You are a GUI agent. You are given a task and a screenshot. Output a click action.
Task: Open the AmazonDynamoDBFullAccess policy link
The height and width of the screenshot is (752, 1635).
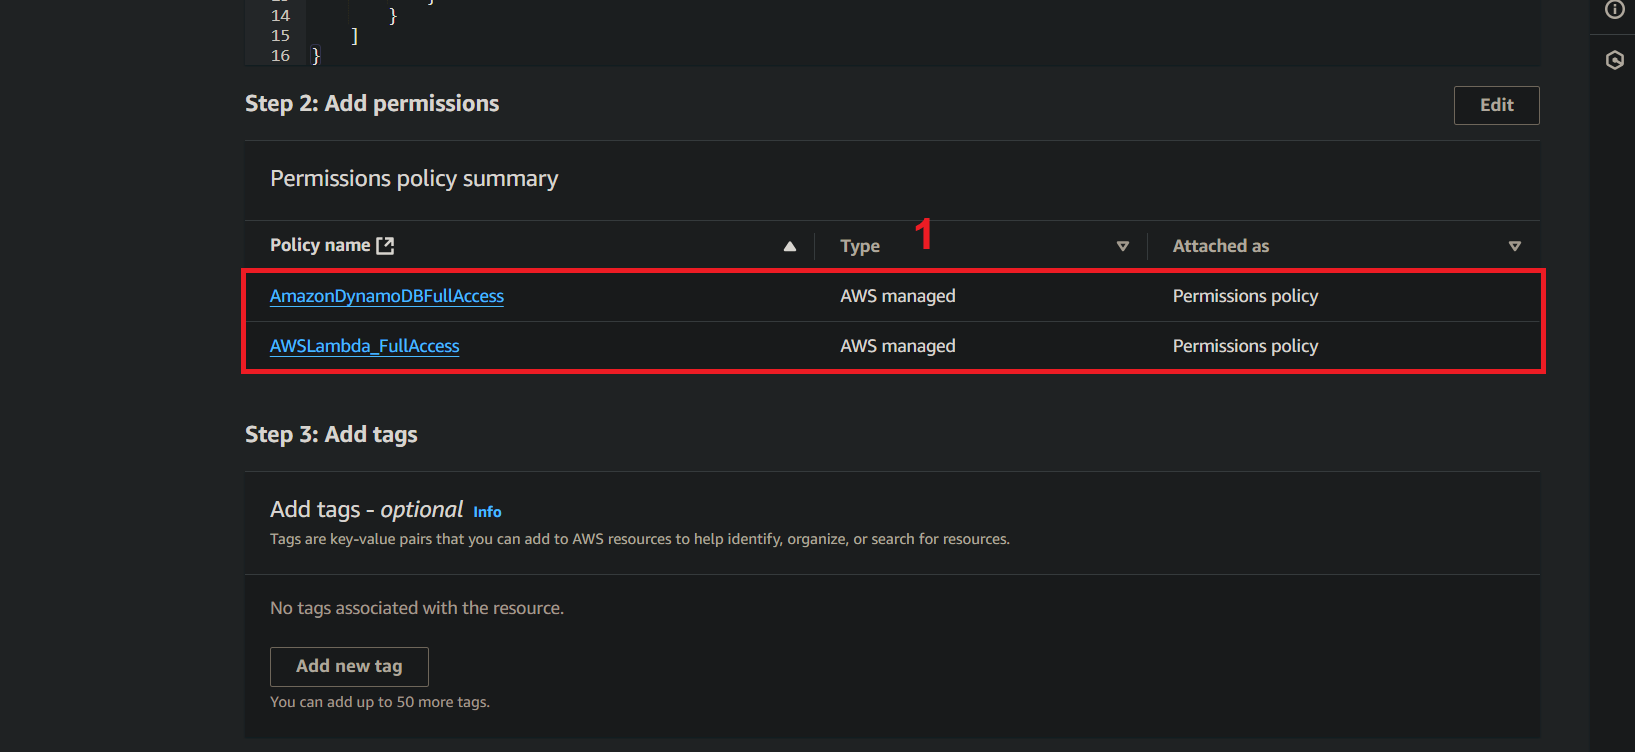click(387, 296)
